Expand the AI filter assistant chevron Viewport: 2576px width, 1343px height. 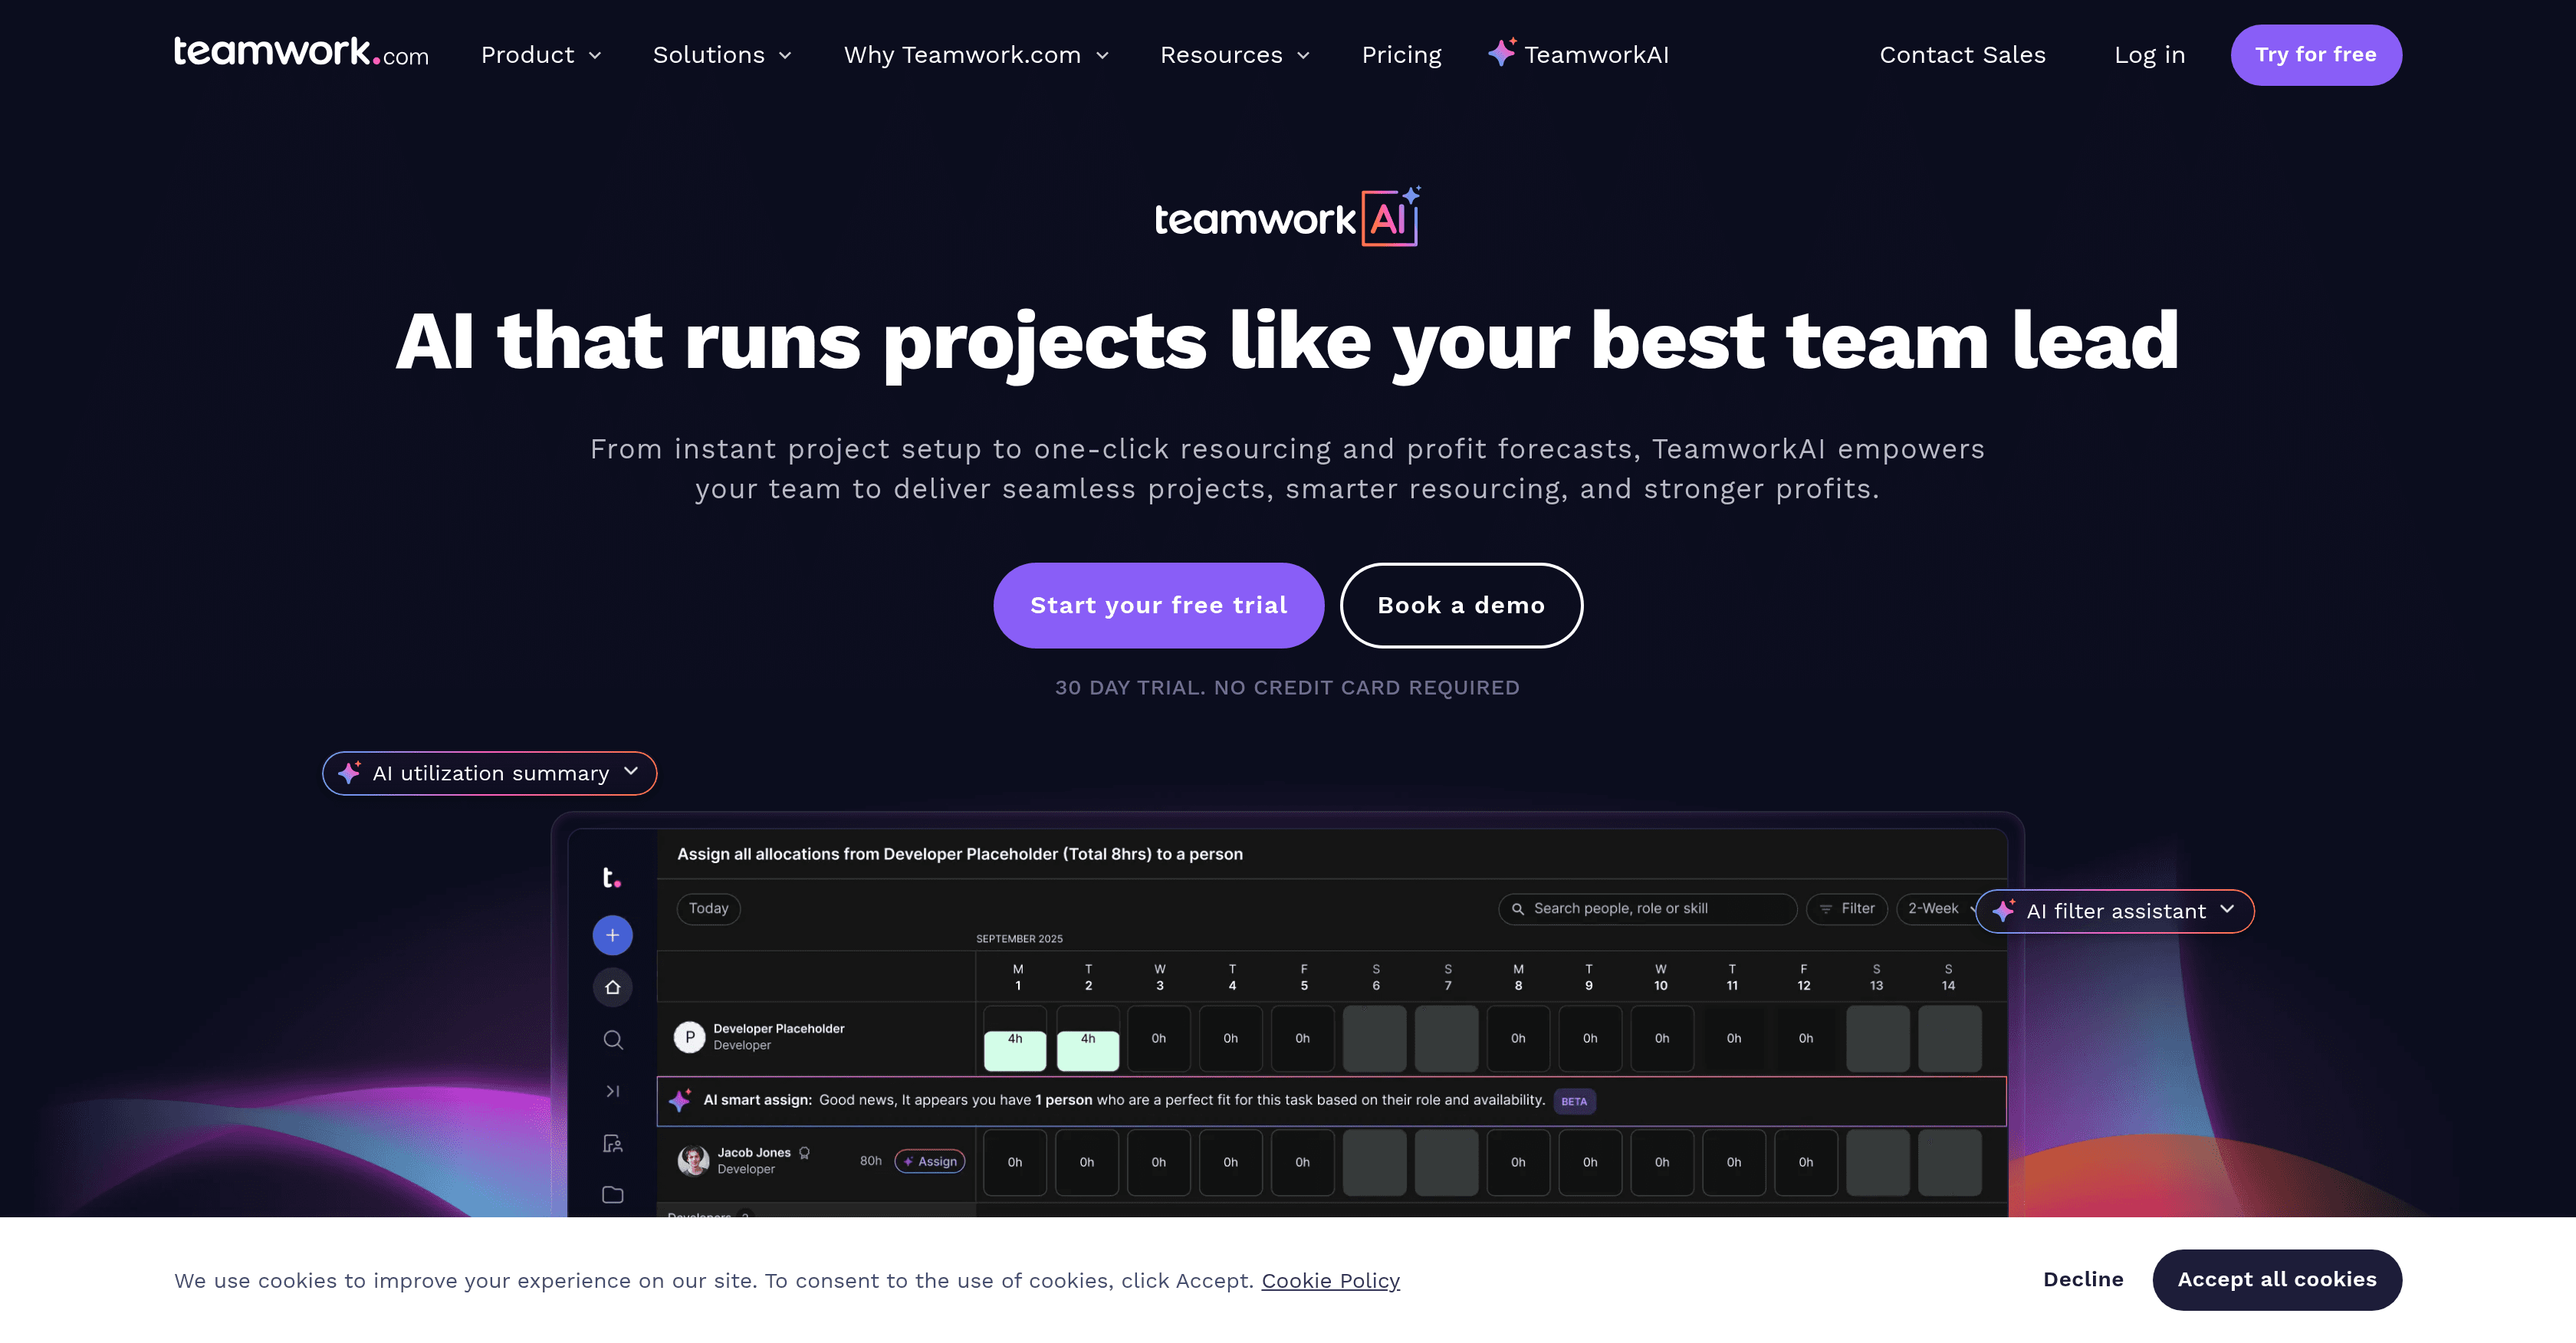2228,911
